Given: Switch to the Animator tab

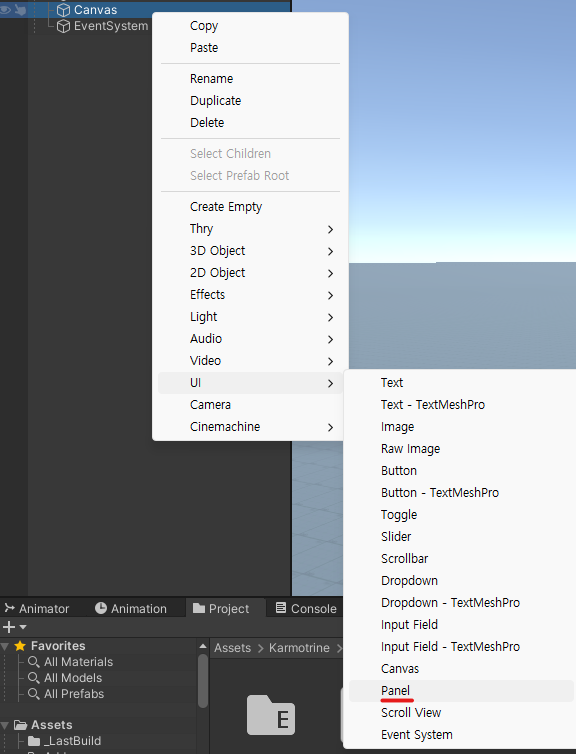Looking at the screenshot, I should click(x=37, y=608).
